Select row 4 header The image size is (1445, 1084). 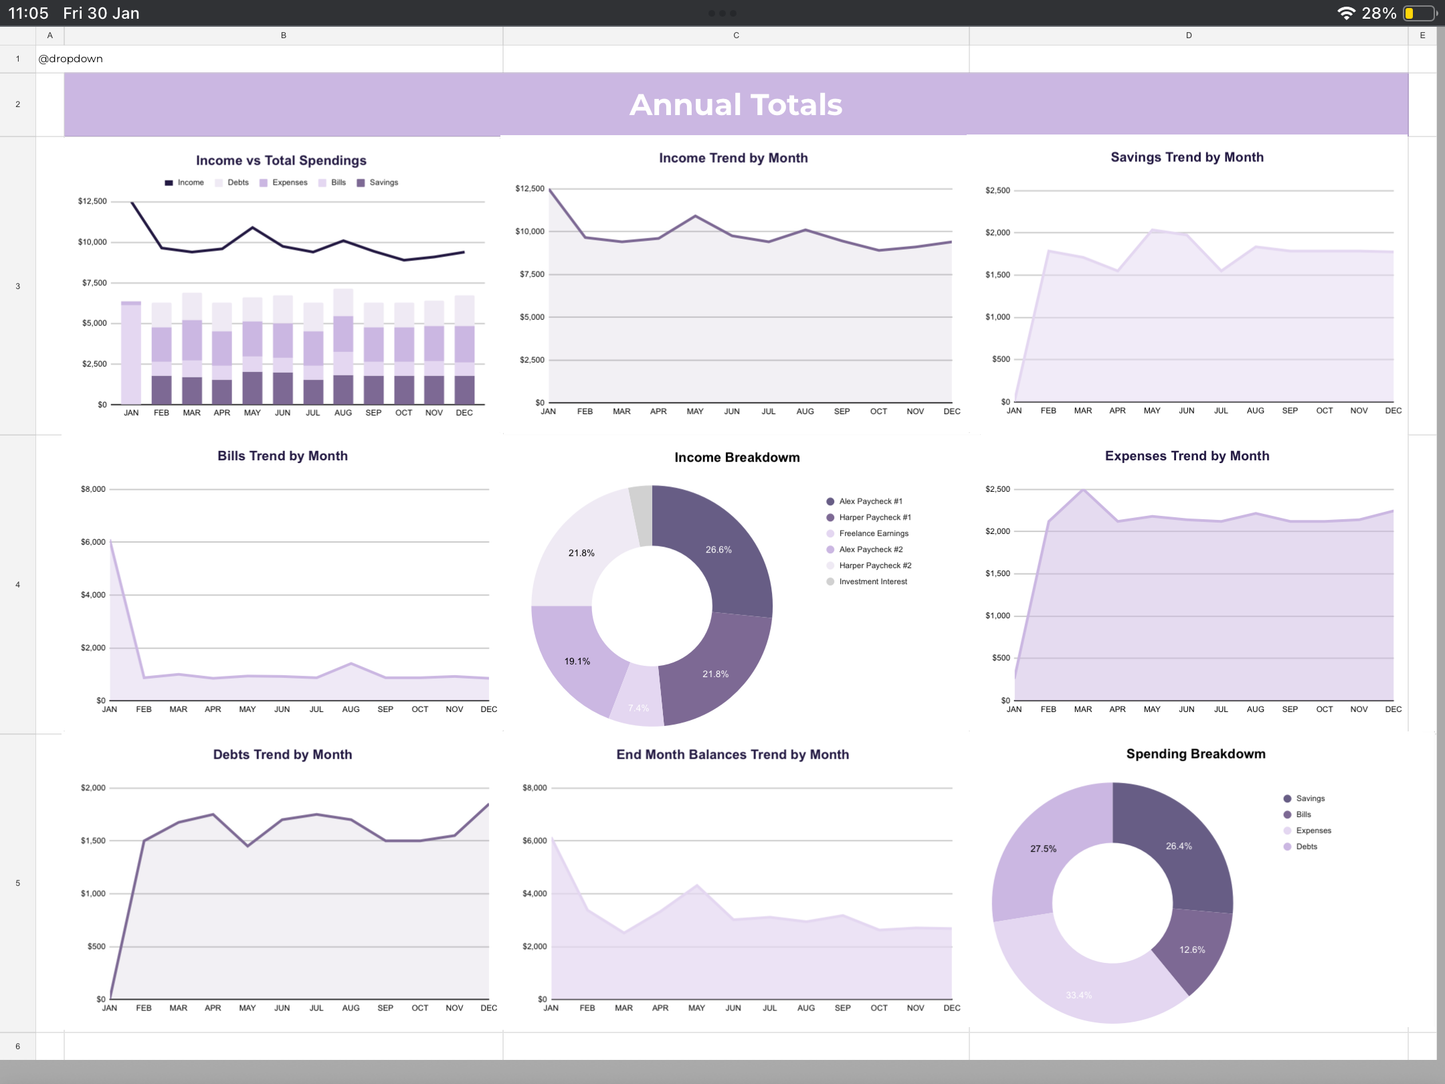click(x=18, y=584)
